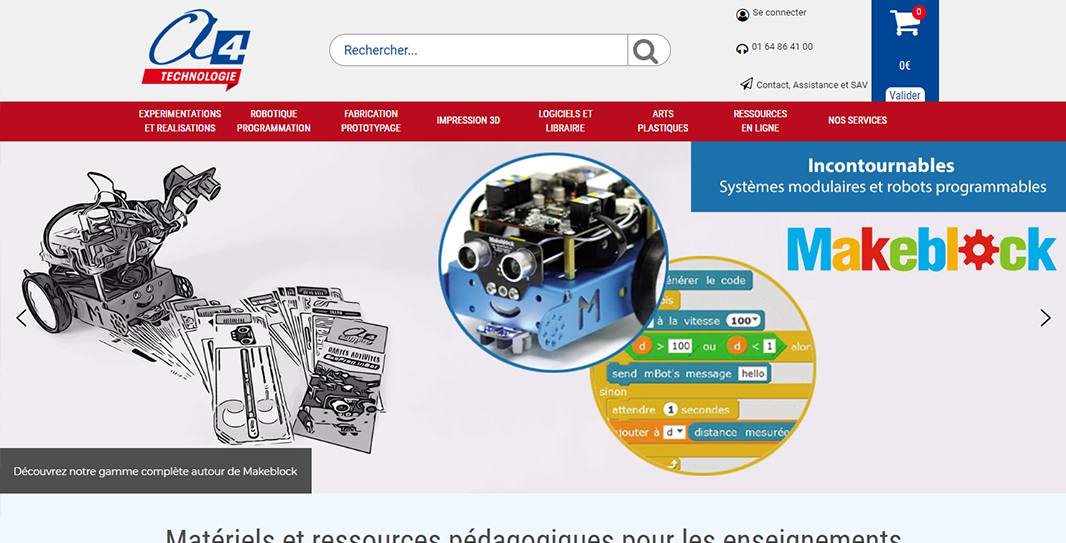Click the Makeblock logo
The height and width of the screenshot is (543, 1066).
point(921,249)
